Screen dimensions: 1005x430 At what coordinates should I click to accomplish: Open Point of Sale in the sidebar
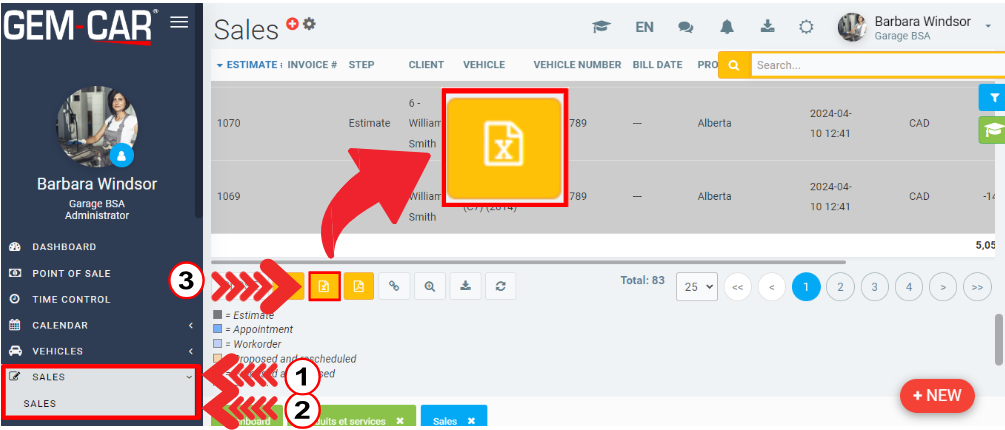(x=71, y=273)
